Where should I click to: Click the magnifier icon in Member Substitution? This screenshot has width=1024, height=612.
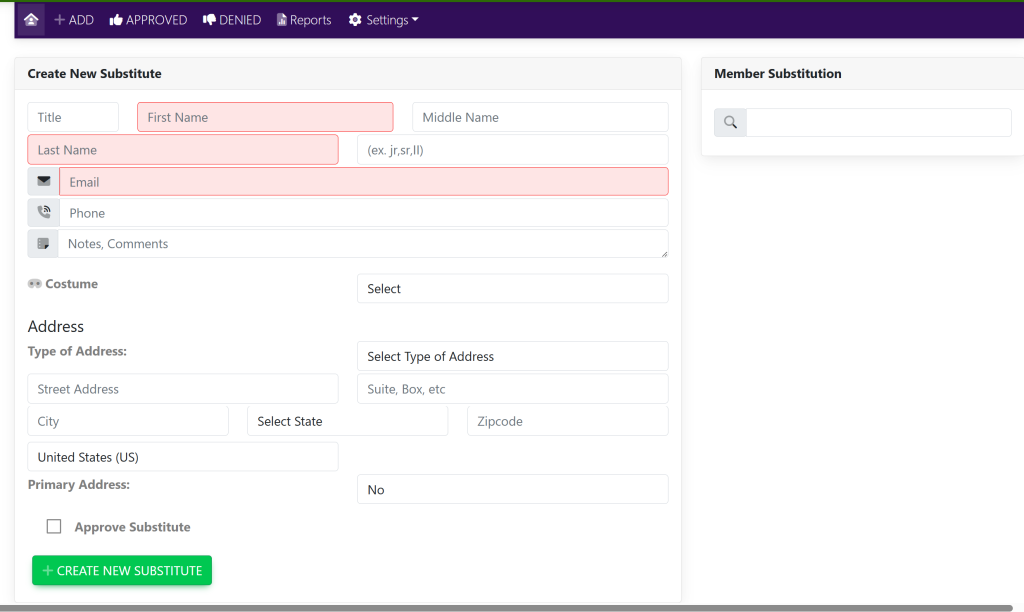[x=730, y=123]
